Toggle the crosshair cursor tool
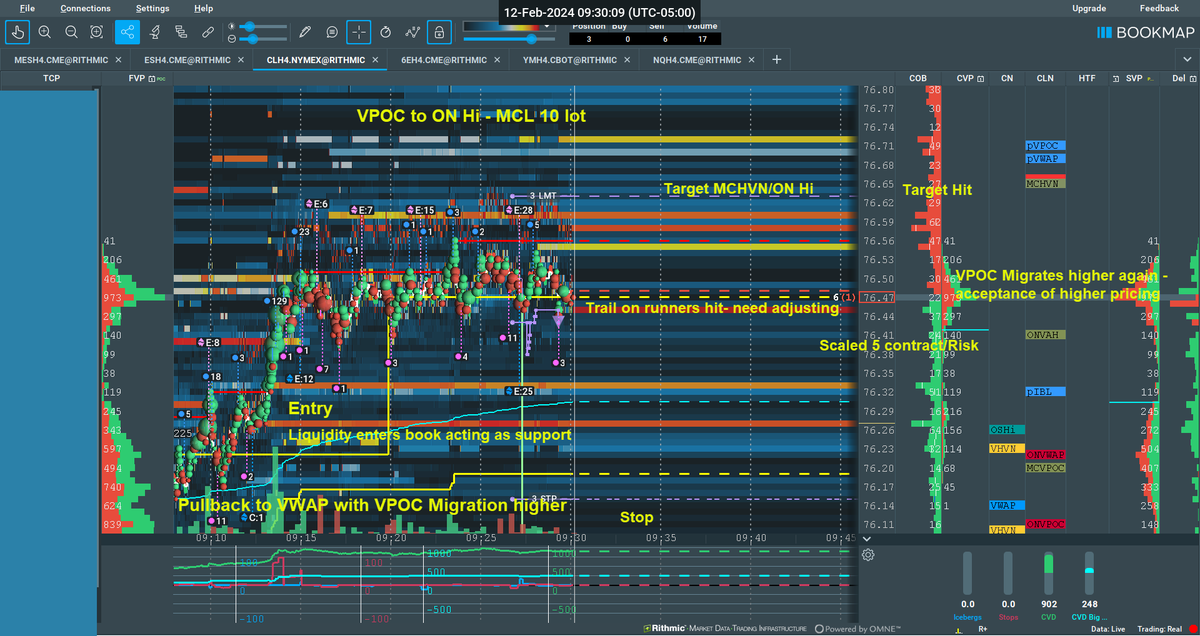Viewport: 1200px width, 636px height. point(359,32)
